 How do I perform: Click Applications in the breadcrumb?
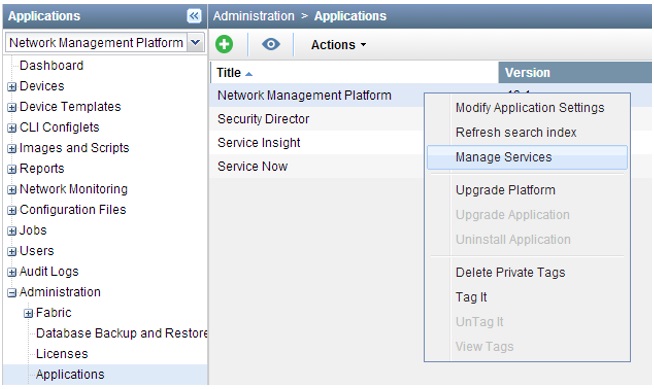pos(350,16)
